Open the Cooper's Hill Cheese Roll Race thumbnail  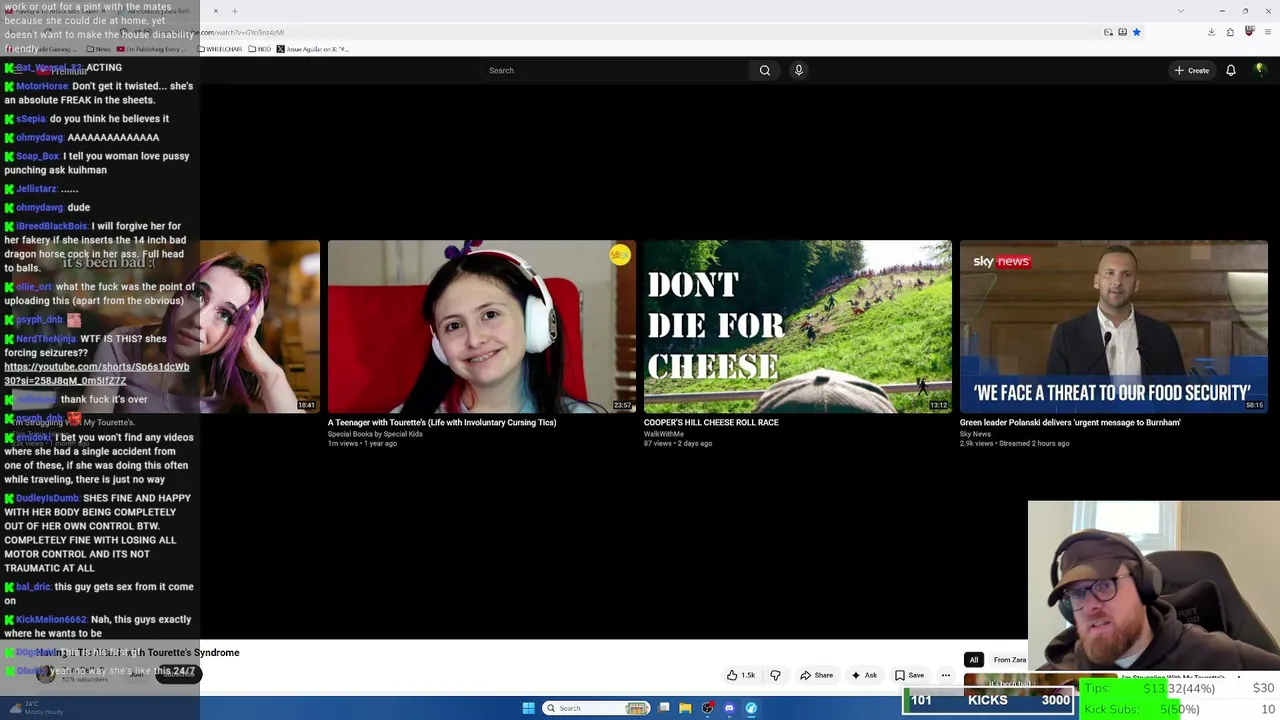[797, 326]
